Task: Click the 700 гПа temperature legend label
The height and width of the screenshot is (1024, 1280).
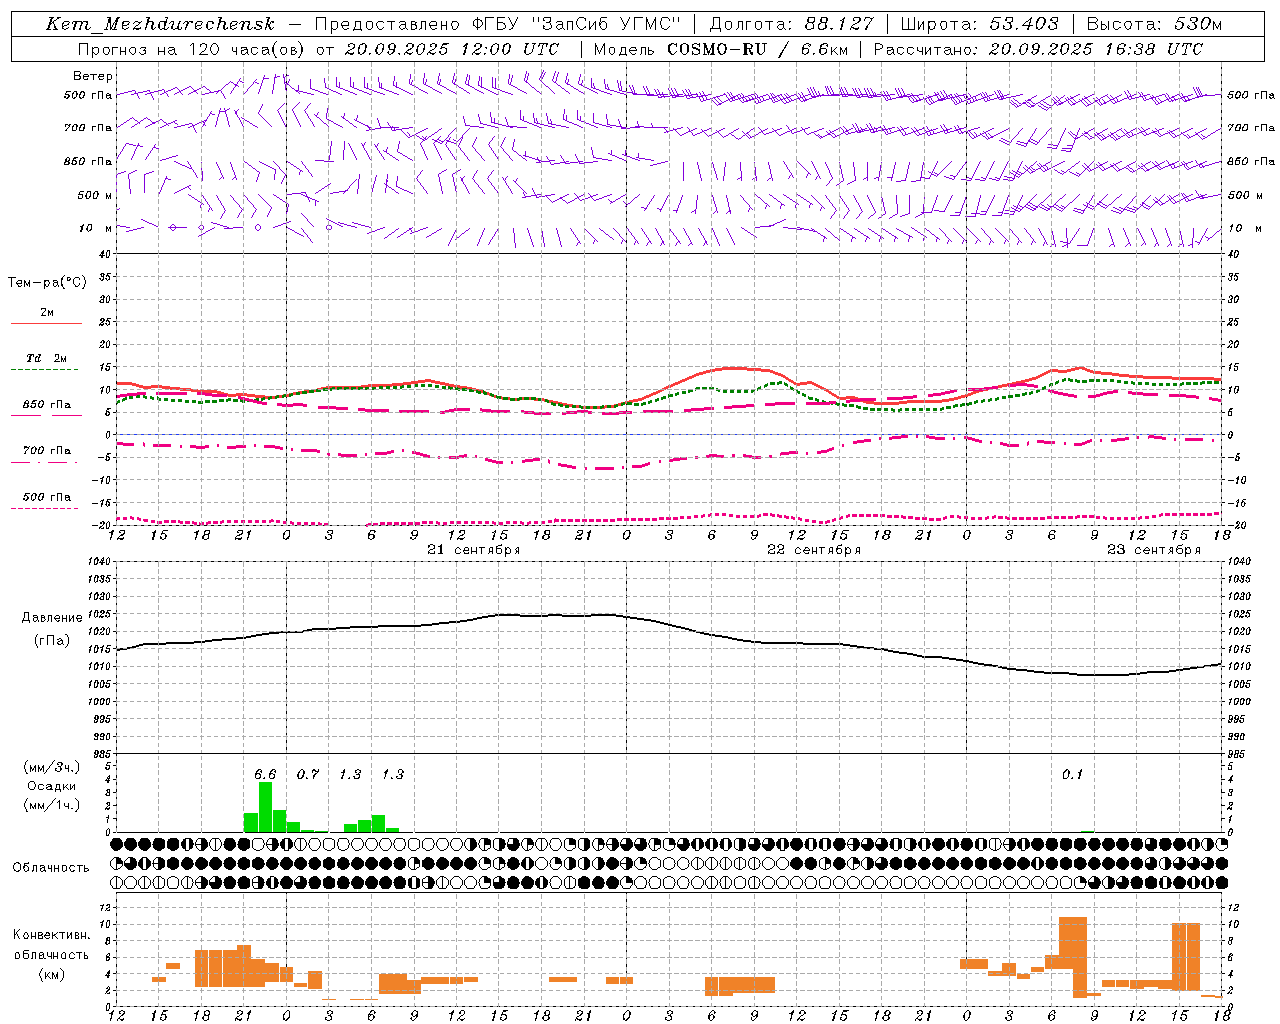Action: click(x=47, y=451)
